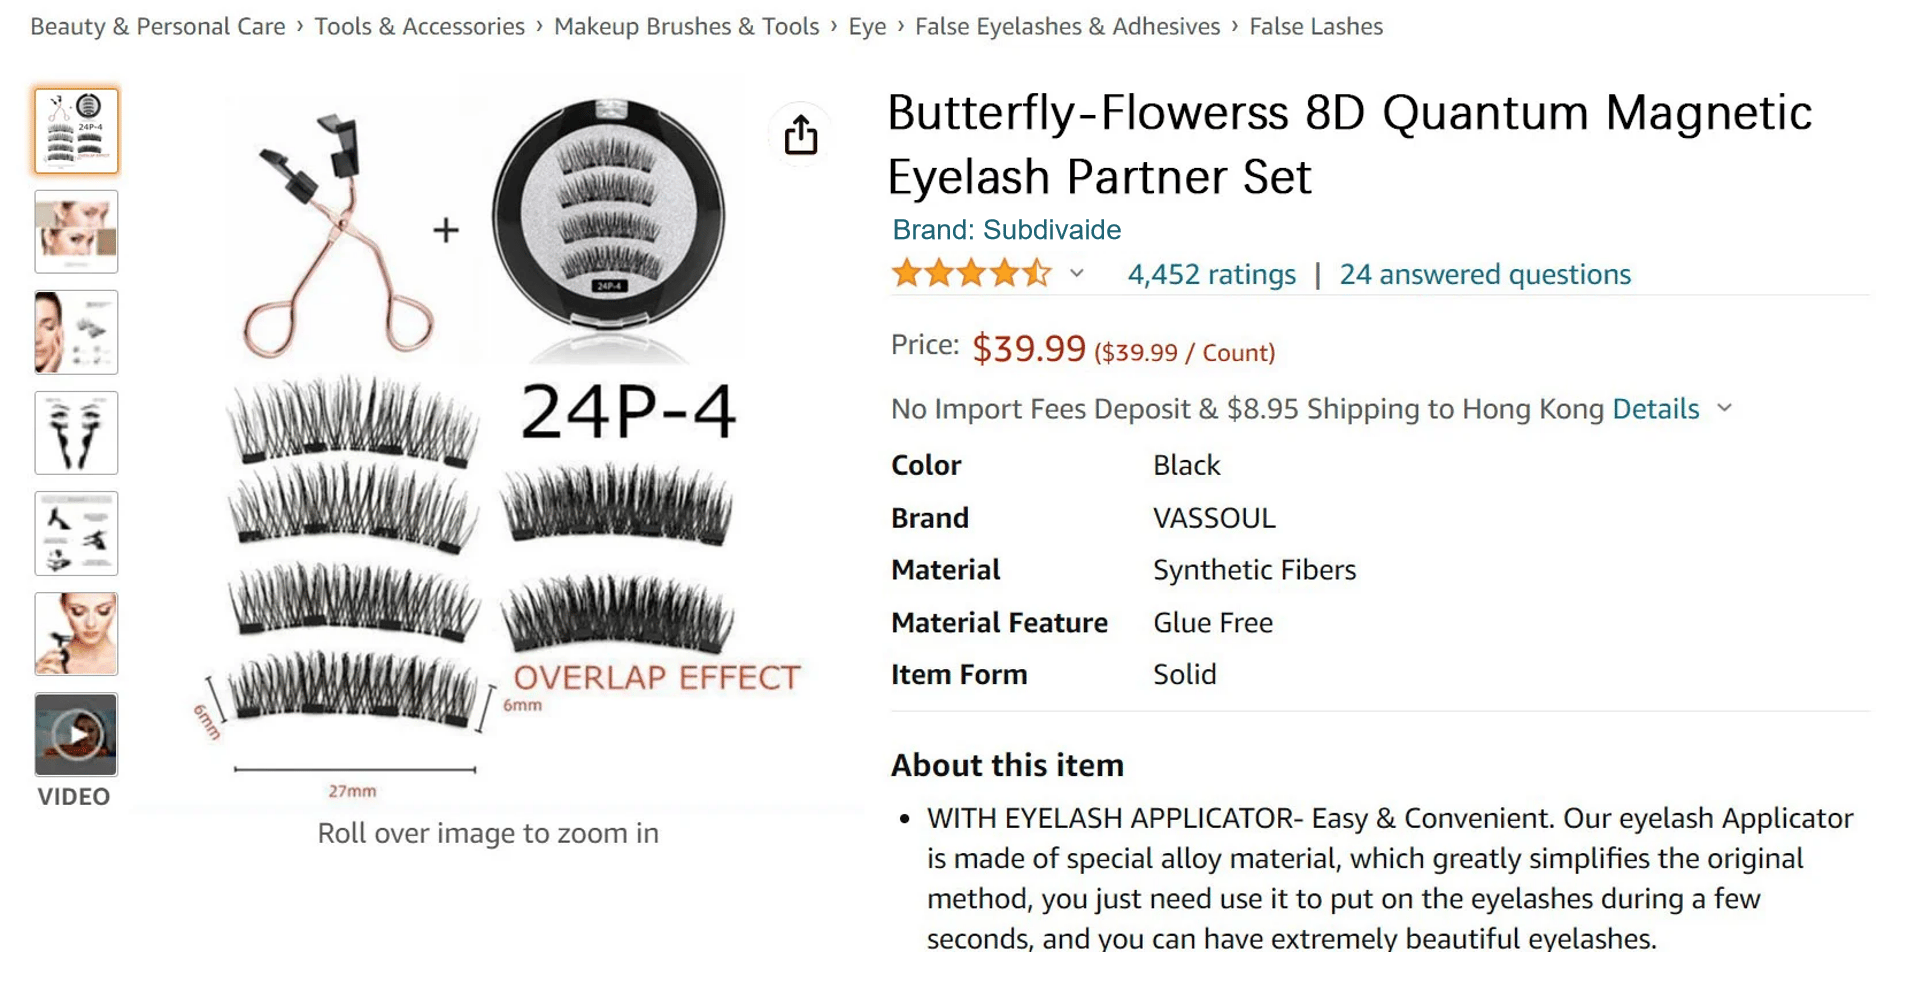Visit the Brand: Subdivaide link
1916x993 pixels.
click(1006, 230)
